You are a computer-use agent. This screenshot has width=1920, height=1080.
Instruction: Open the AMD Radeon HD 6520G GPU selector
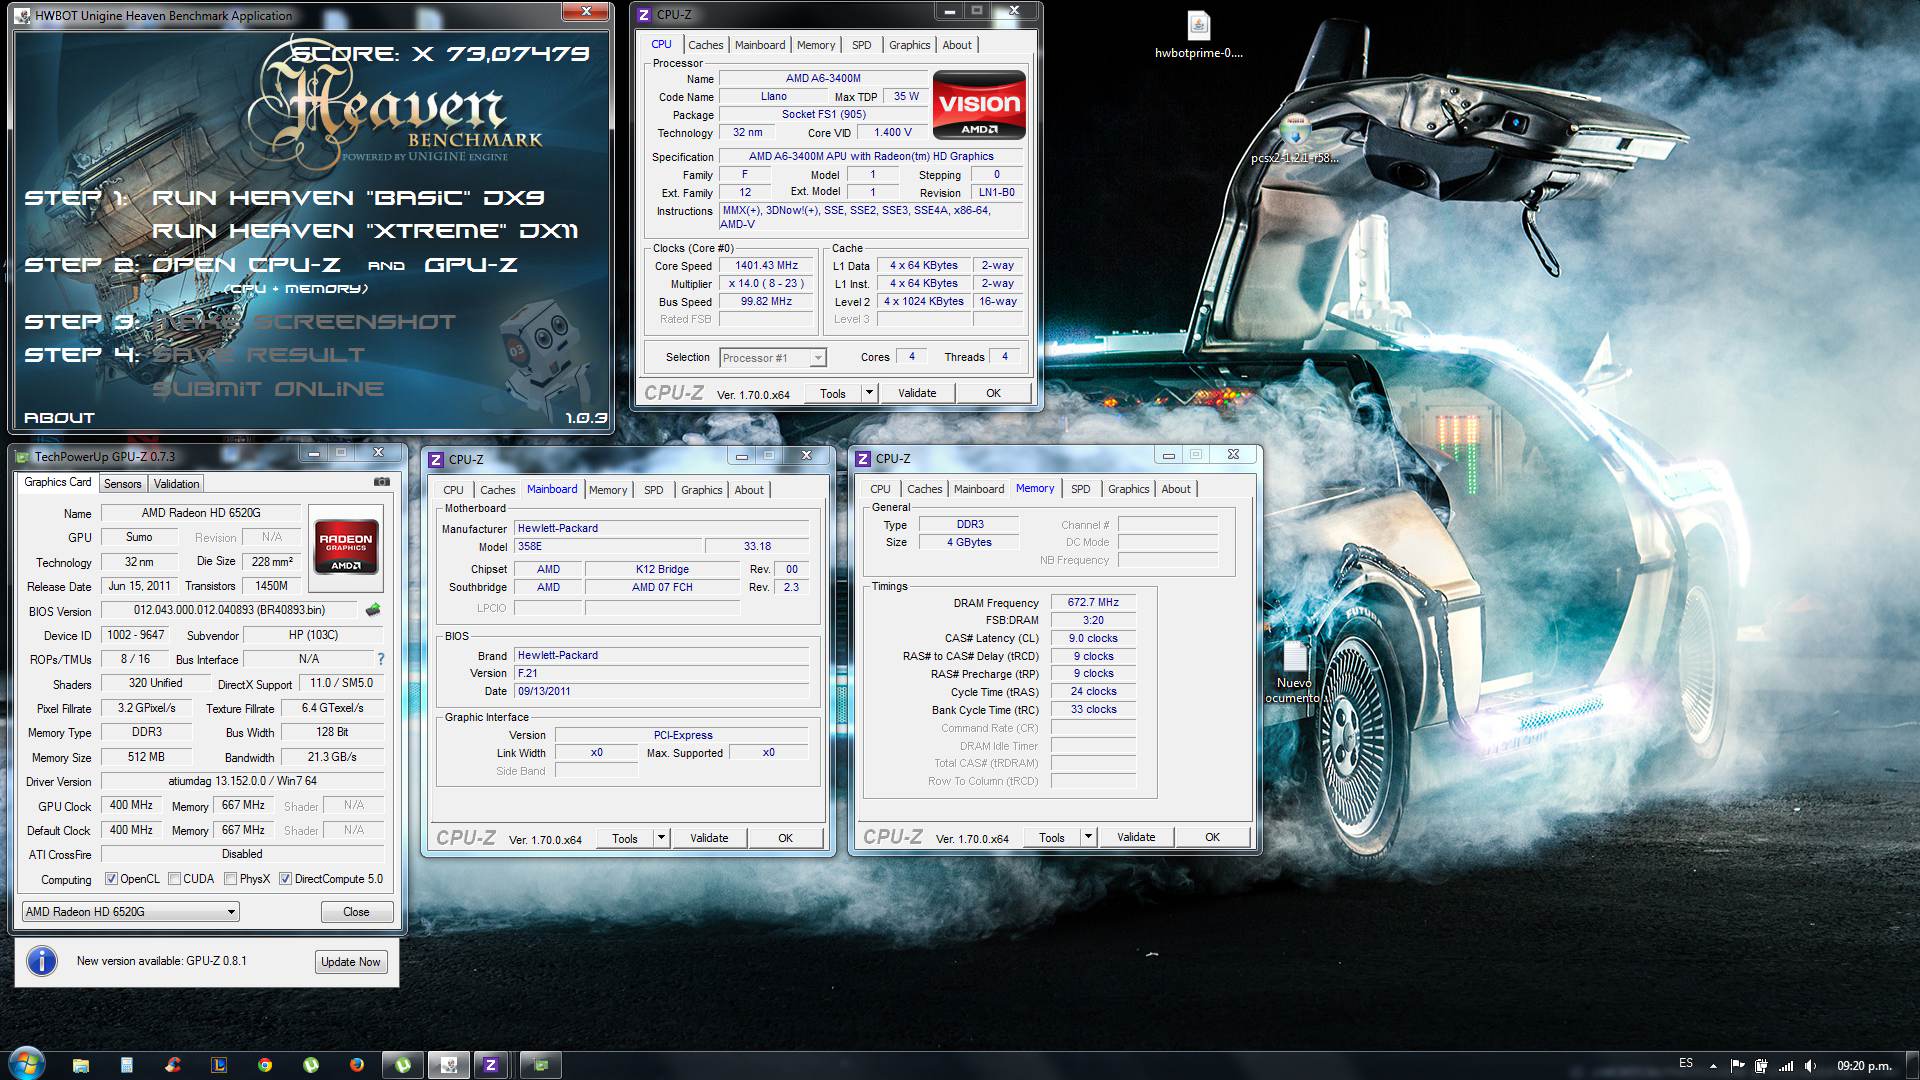point(130,912)
